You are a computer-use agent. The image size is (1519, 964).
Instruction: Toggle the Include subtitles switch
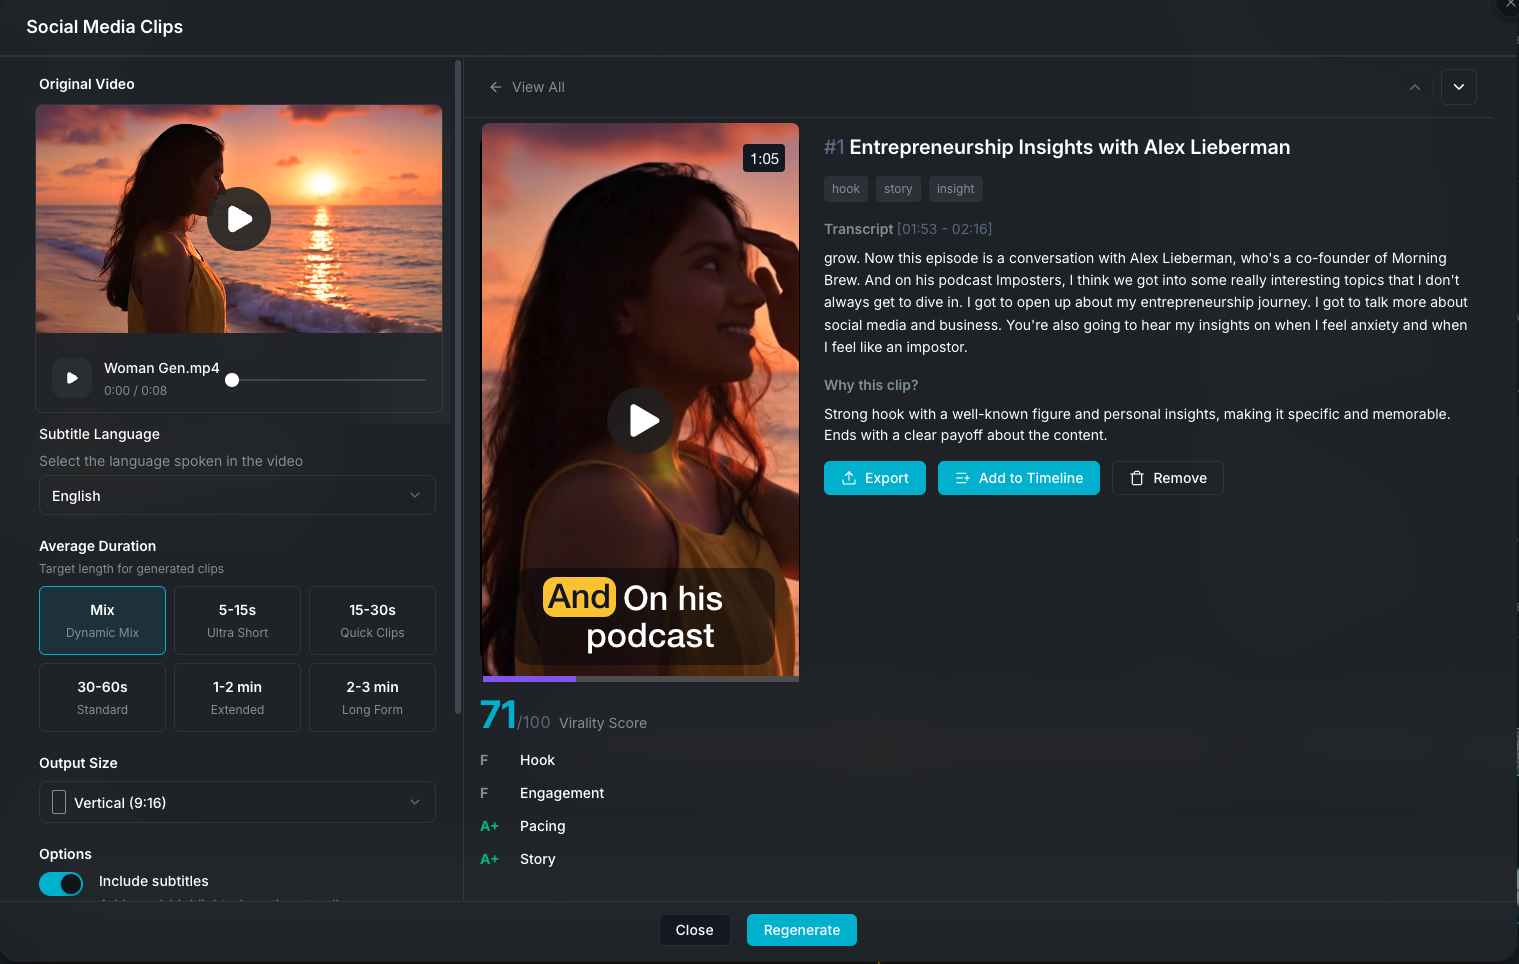61,884
